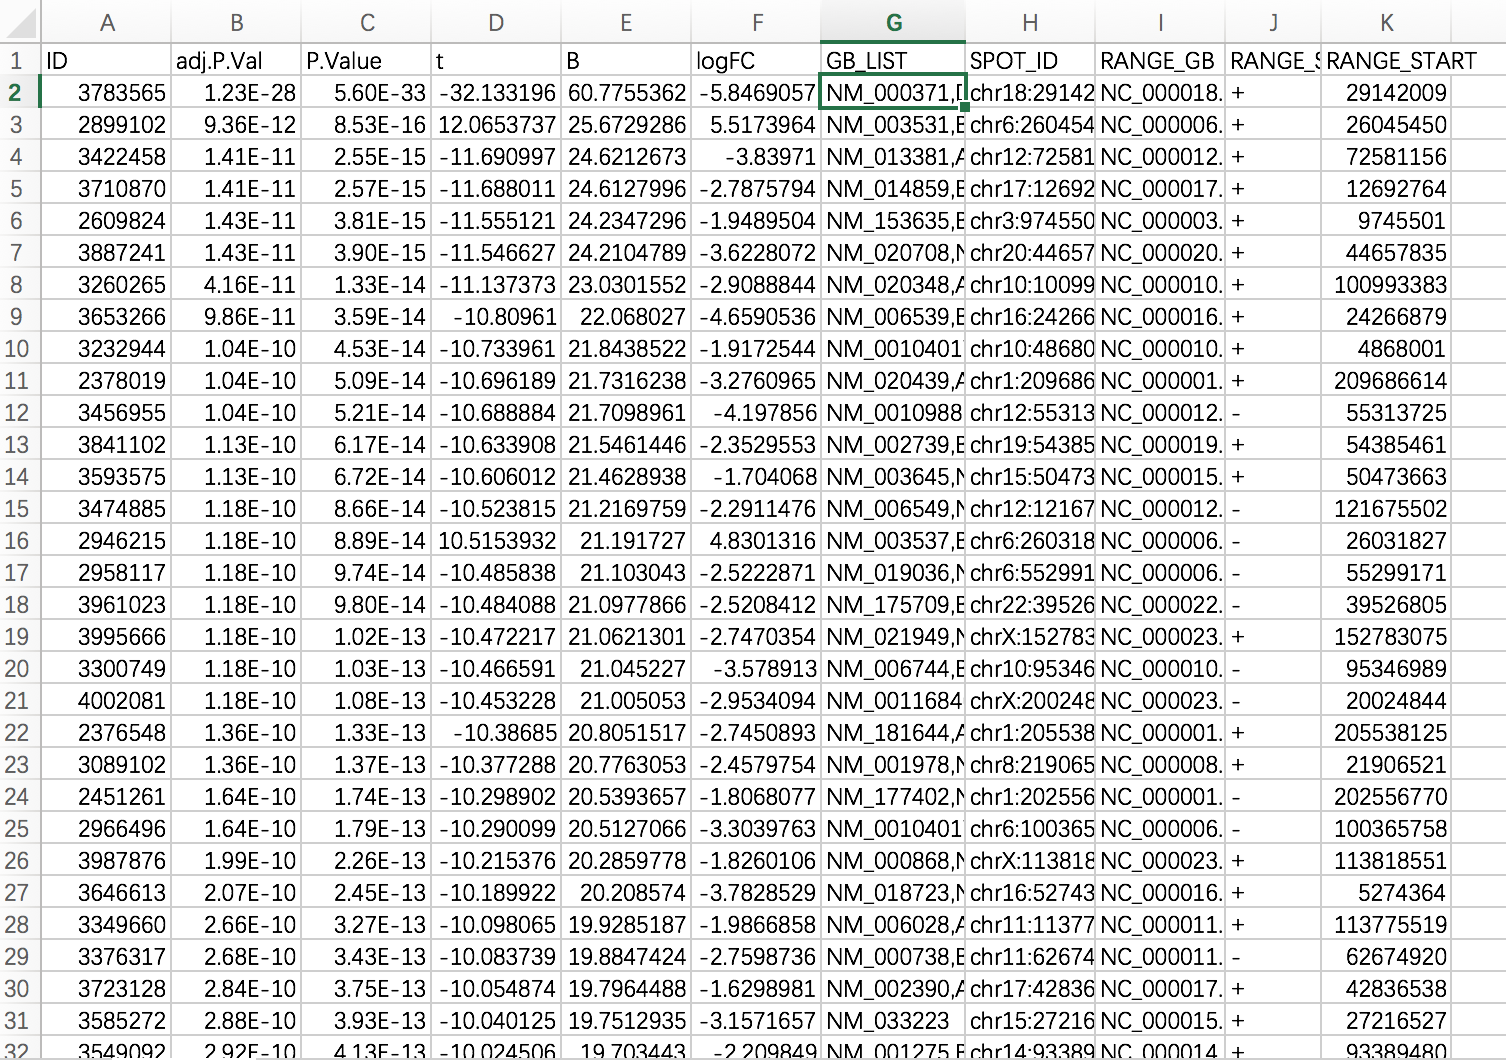Select cell with t value 10.5153932

tap(496, 540)
